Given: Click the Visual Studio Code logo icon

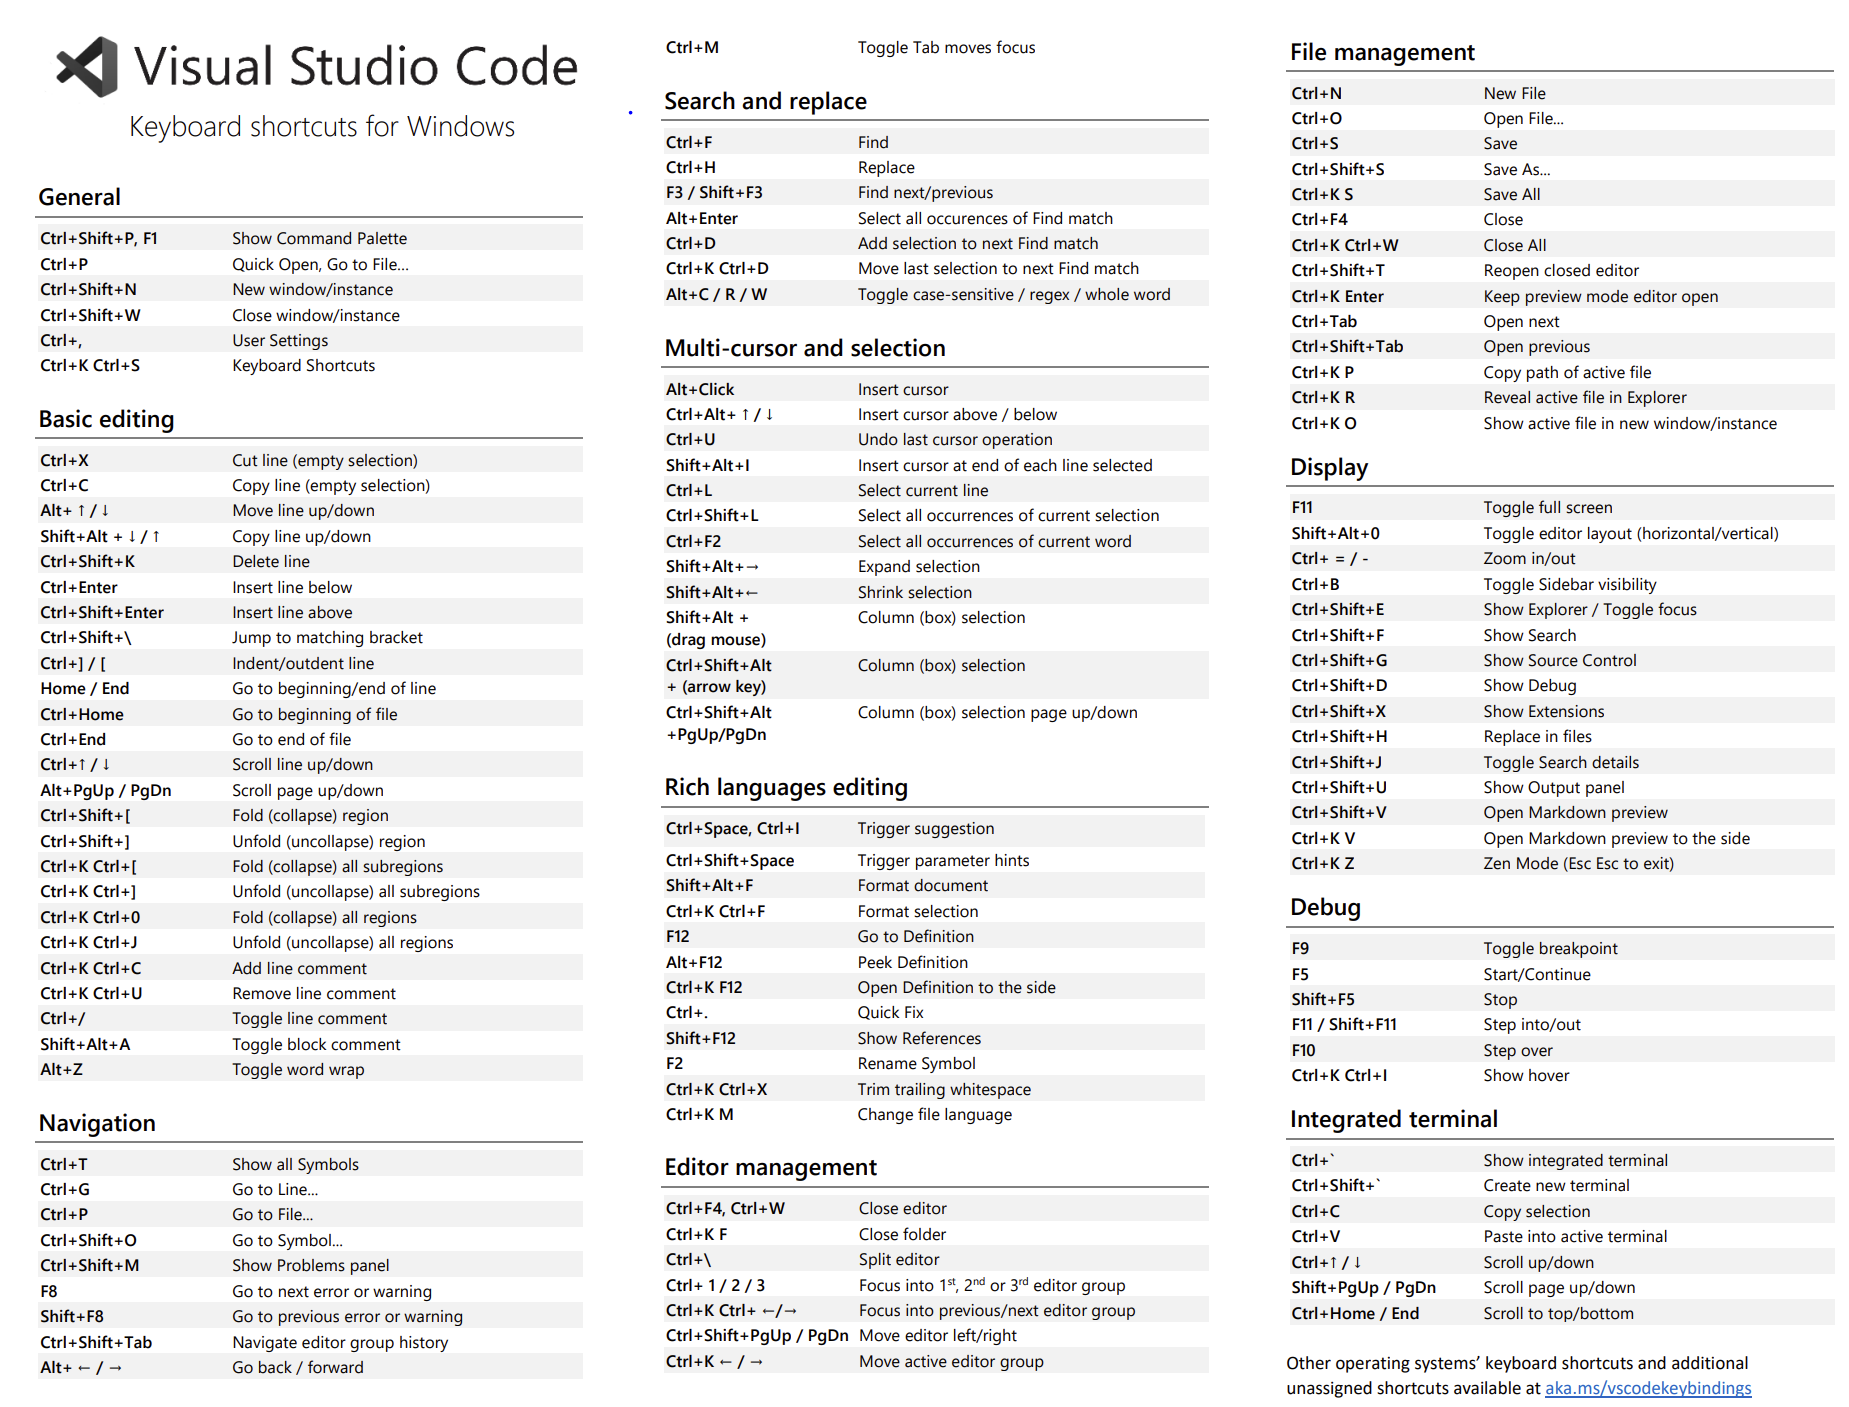Looking at the screenshot, I should coord(87,67).
